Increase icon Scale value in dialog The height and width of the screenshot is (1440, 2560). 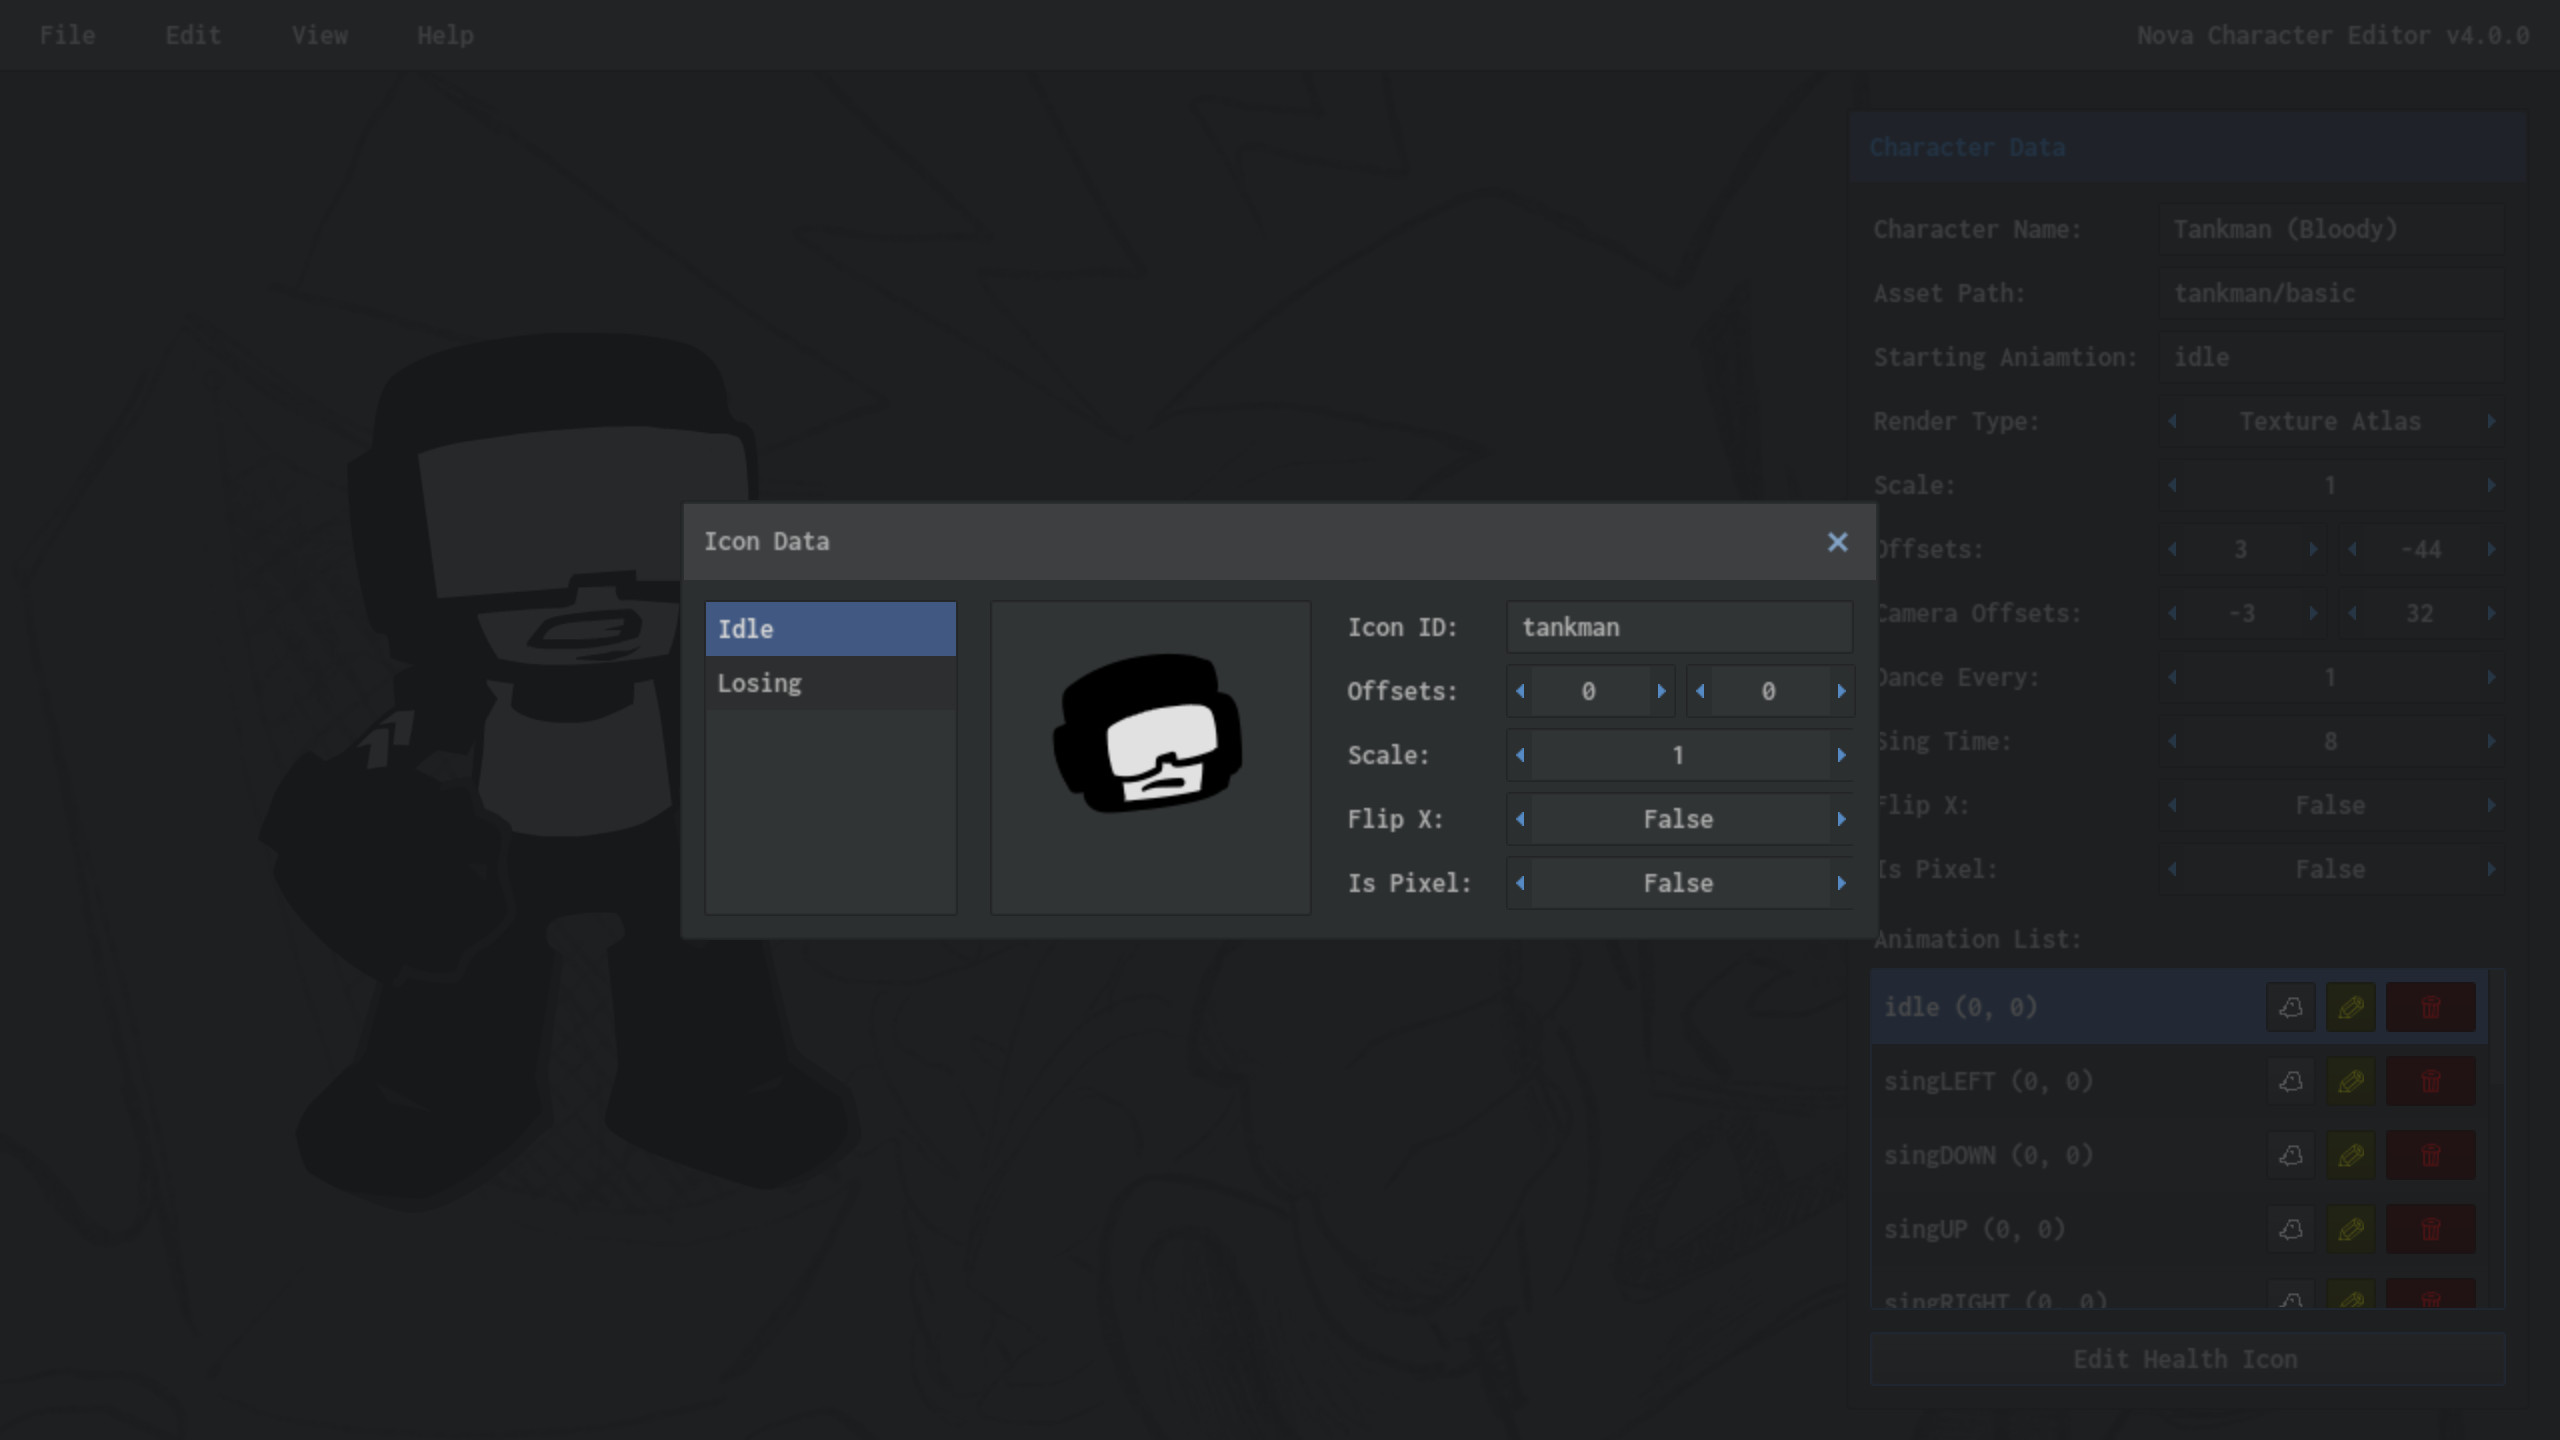tap(1841, 755)
